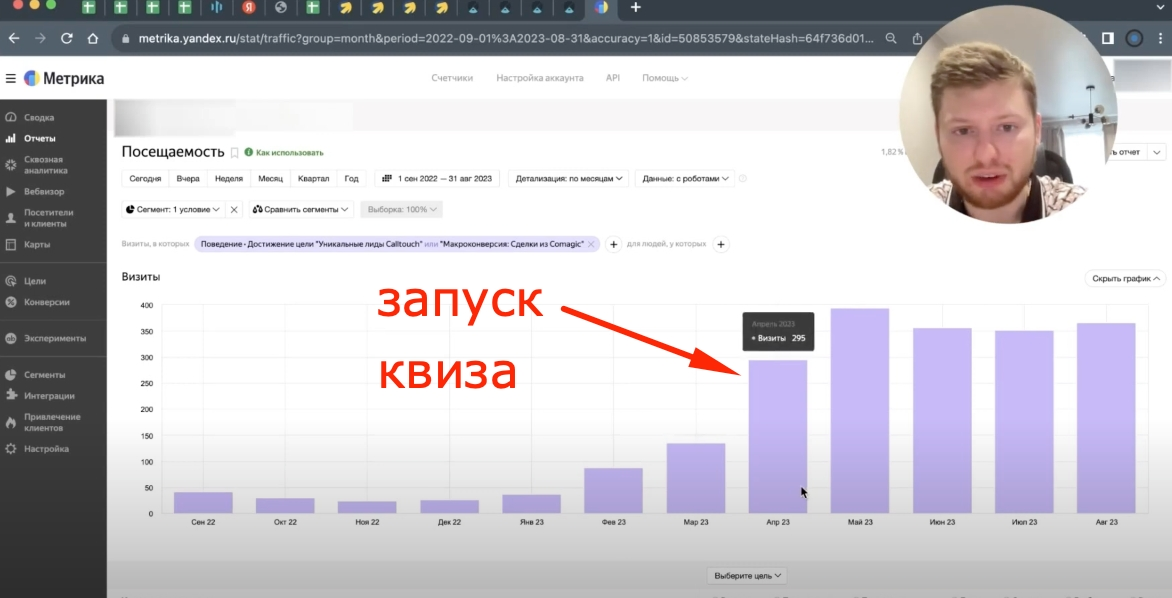The width and height of the screenshot is (1172, 598).
Task: Open the Metrika hamburger menu
Action: 10,78
